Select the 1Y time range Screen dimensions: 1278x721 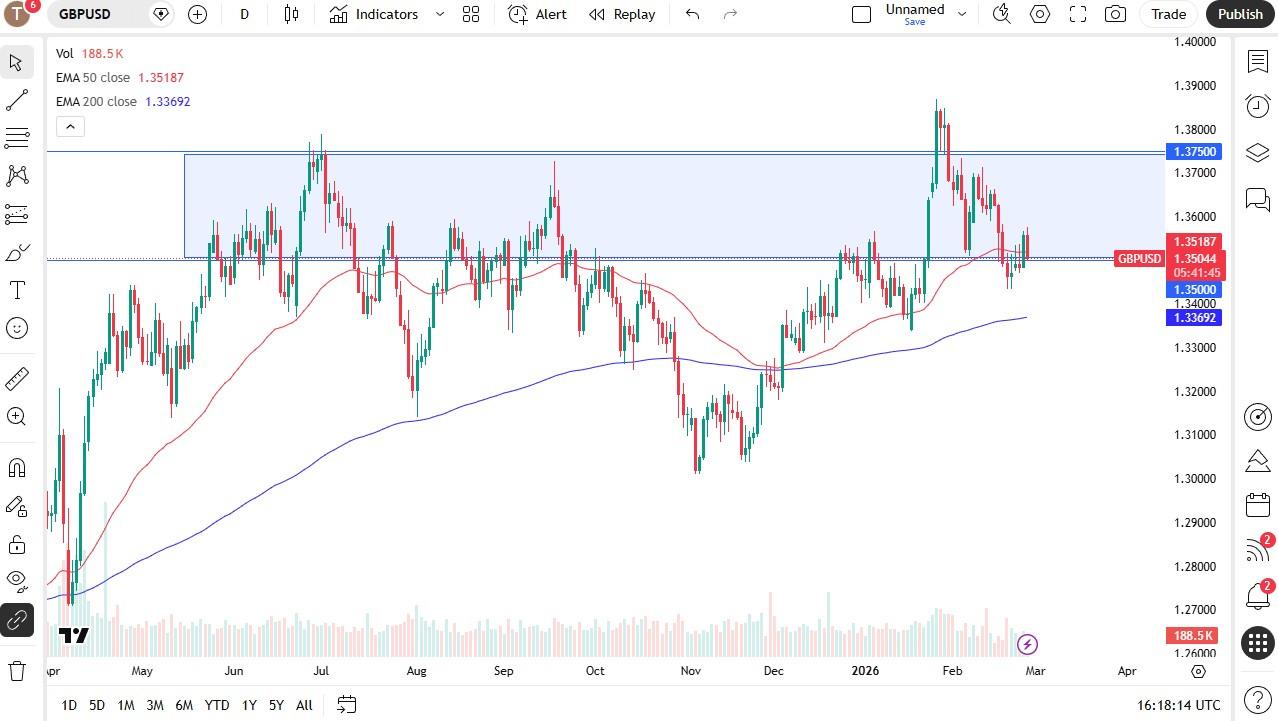(249, 705)
